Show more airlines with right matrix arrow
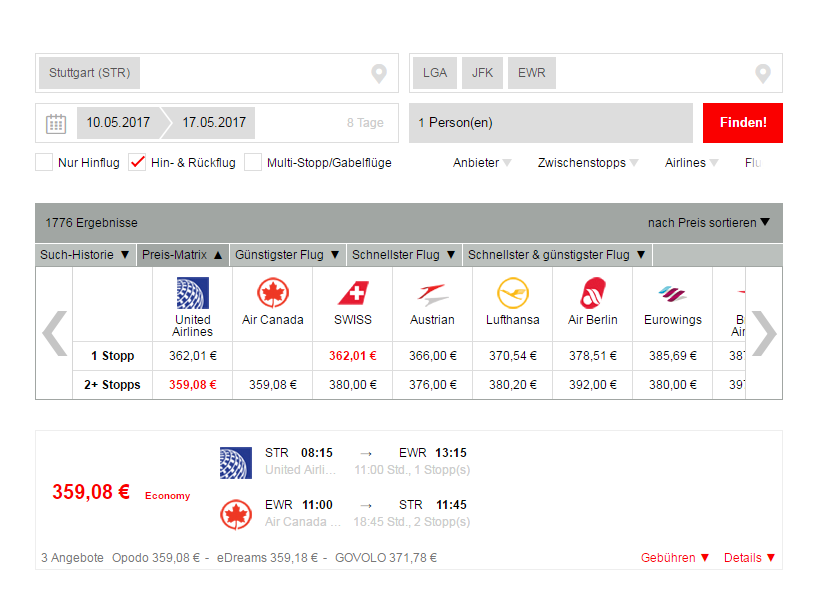The width and height of the screenshot is (820, 597). pos(764,333)
